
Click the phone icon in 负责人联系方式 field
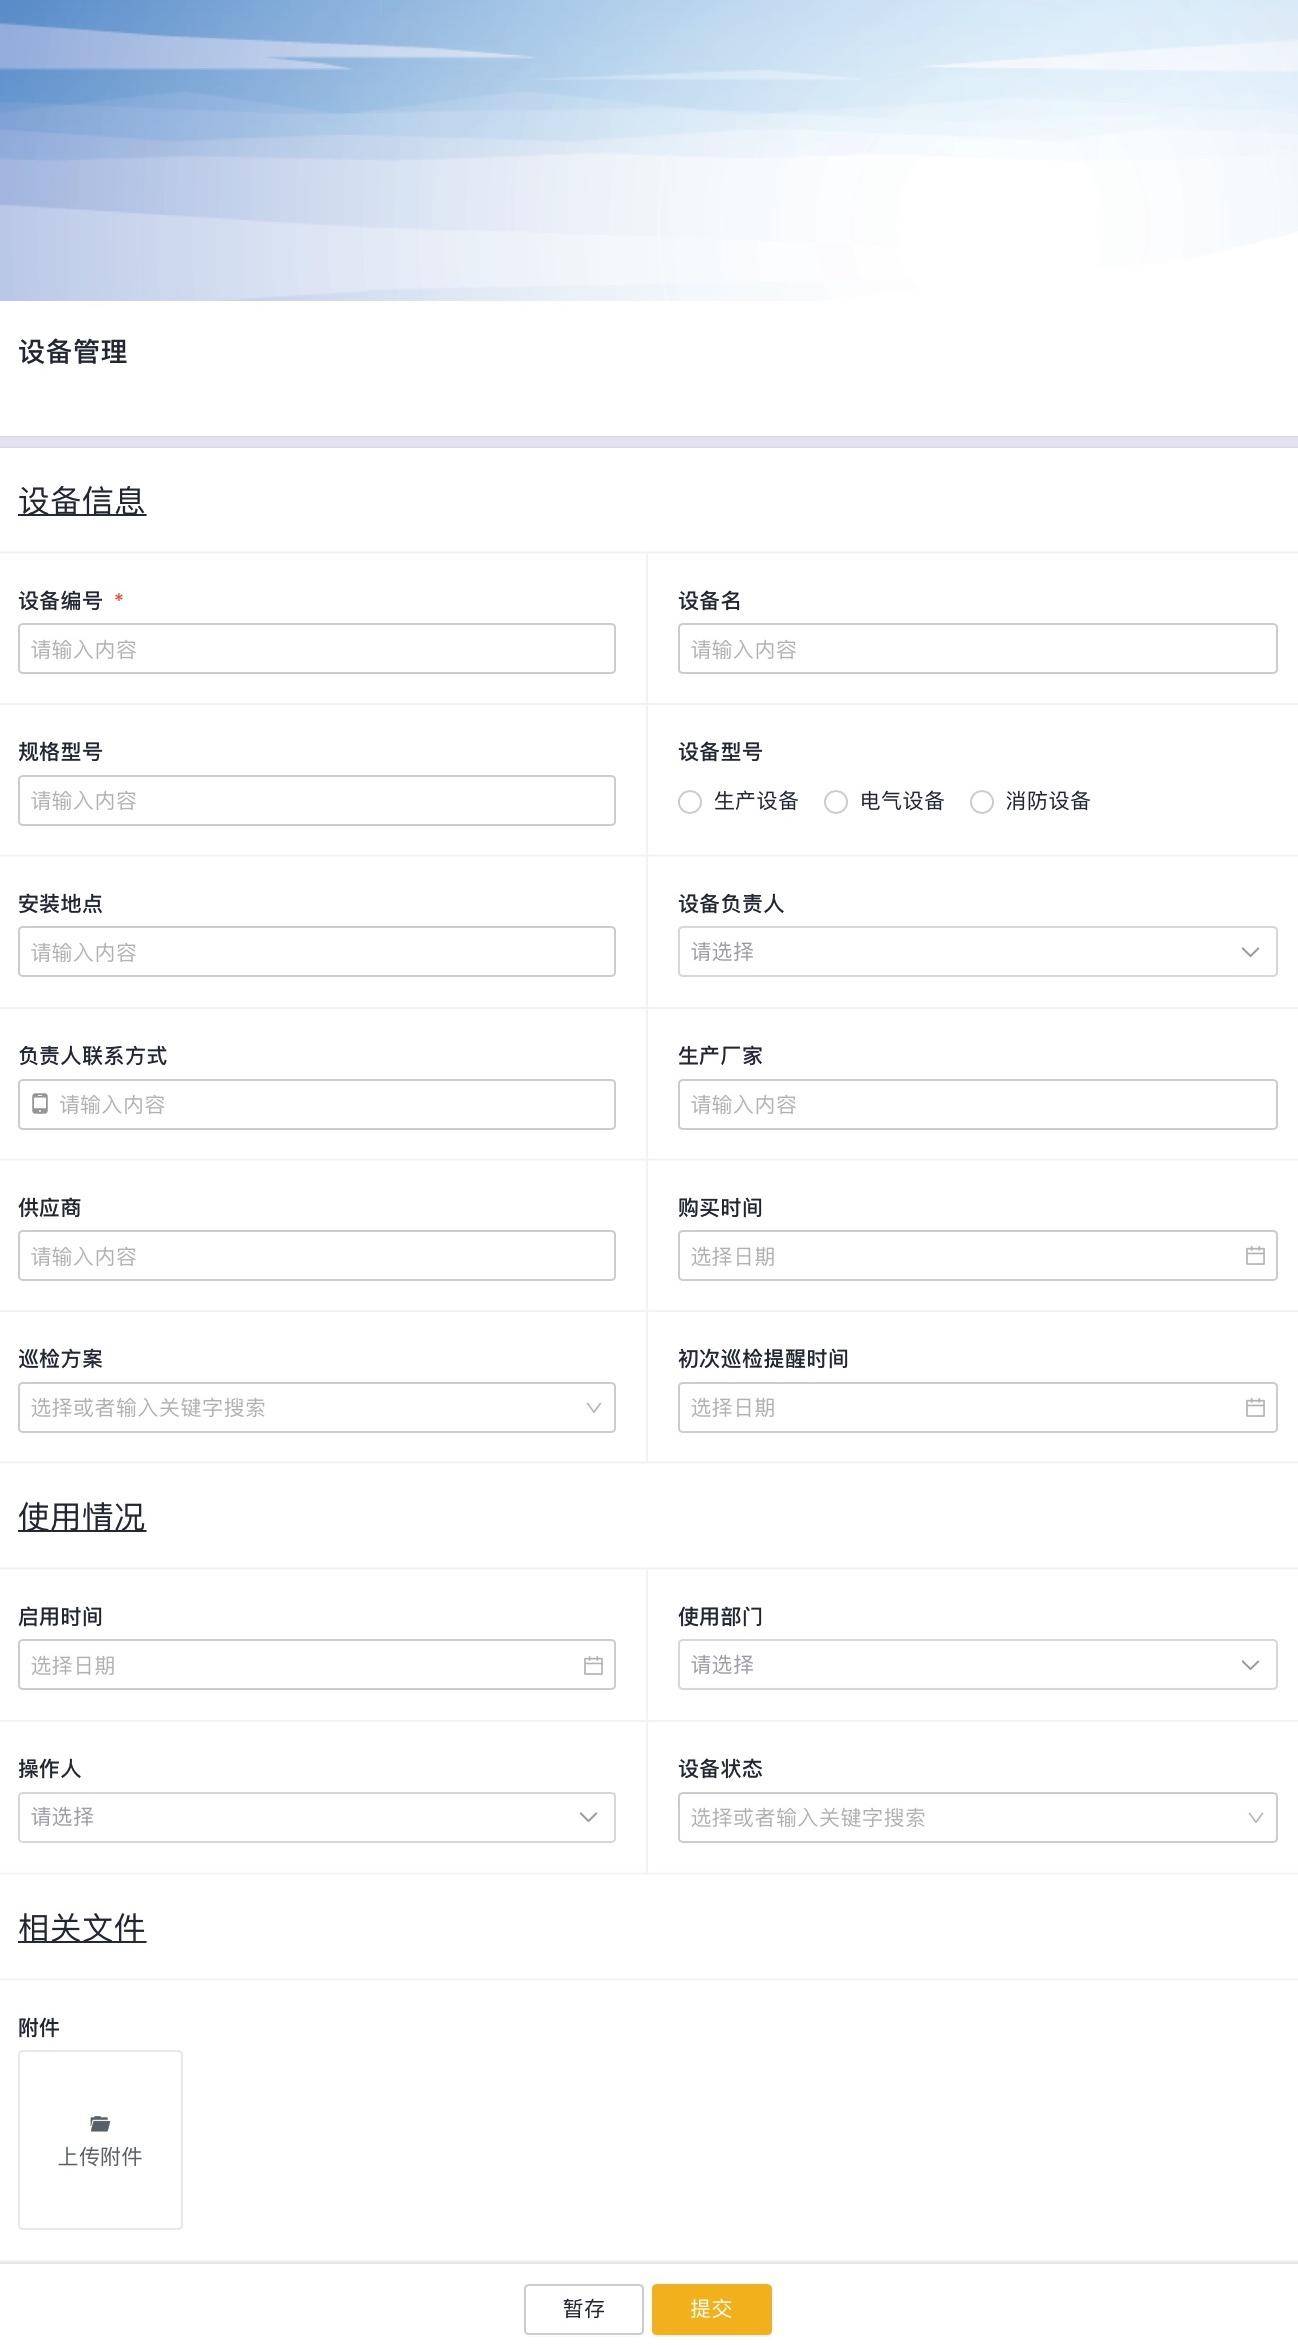pyautogui.click(x=40, y=1104)
